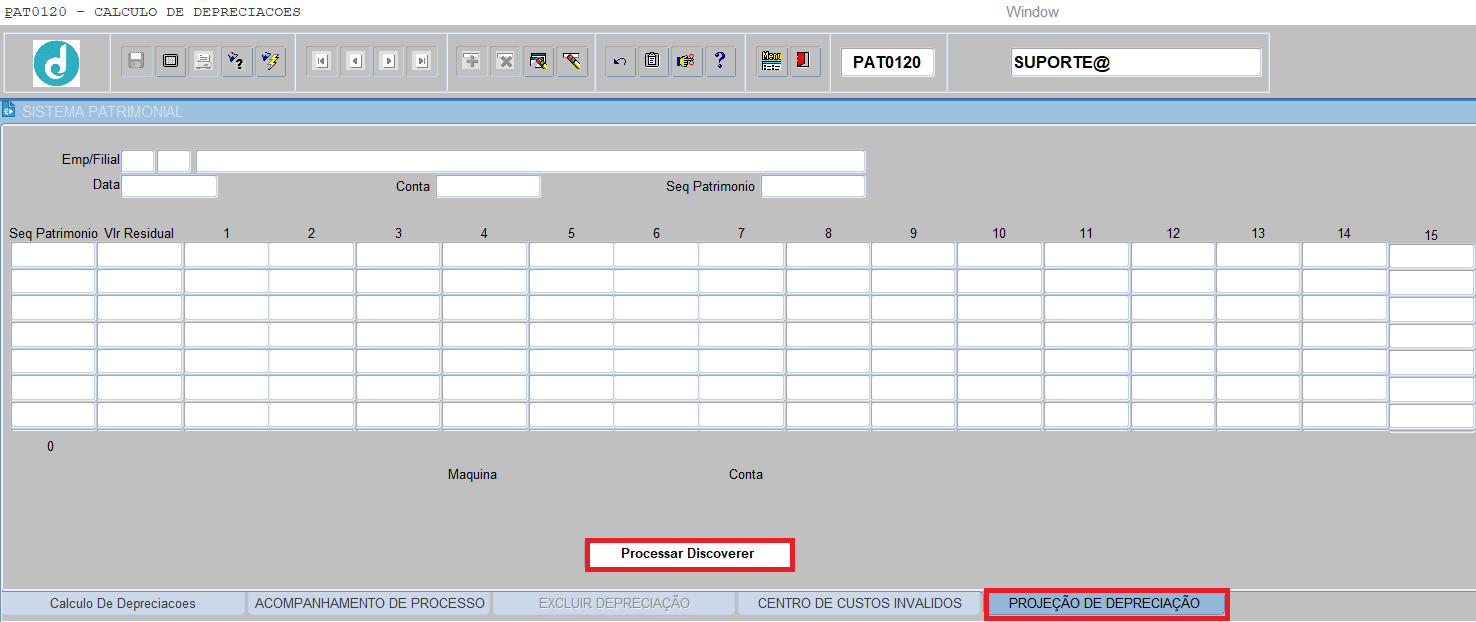
Task: Open the Menu icon in toolbar
Action: (771, 62)
